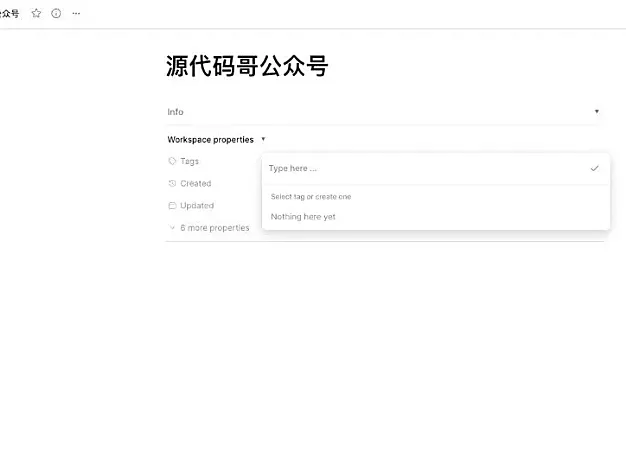
Task: Click the 6 more properties text
Action: point(215,228)
